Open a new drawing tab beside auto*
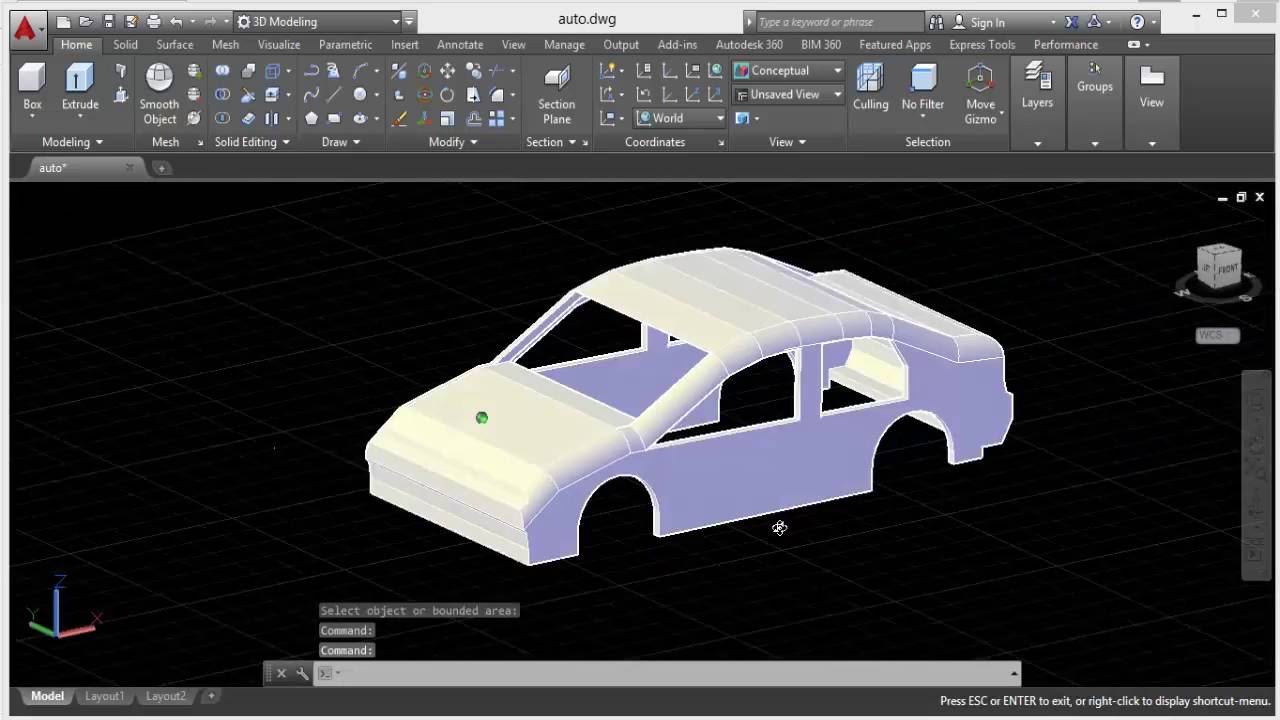Image resolution: width=1280 pixels, height=720 pixels. (x=161, y=168)
